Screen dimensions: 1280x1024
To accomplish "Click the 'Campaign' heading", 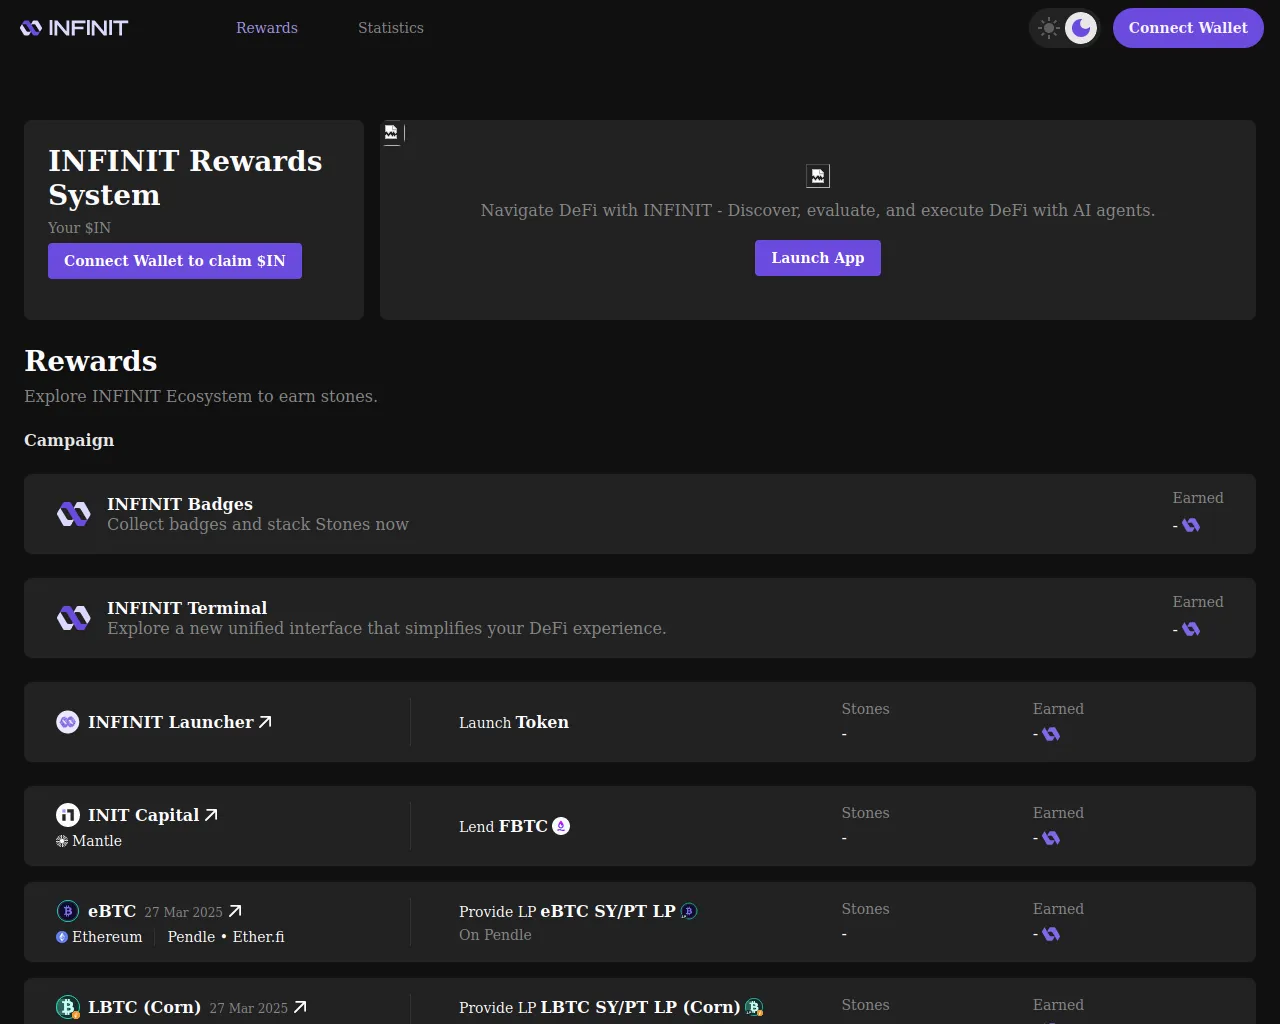I will point(69,440).
